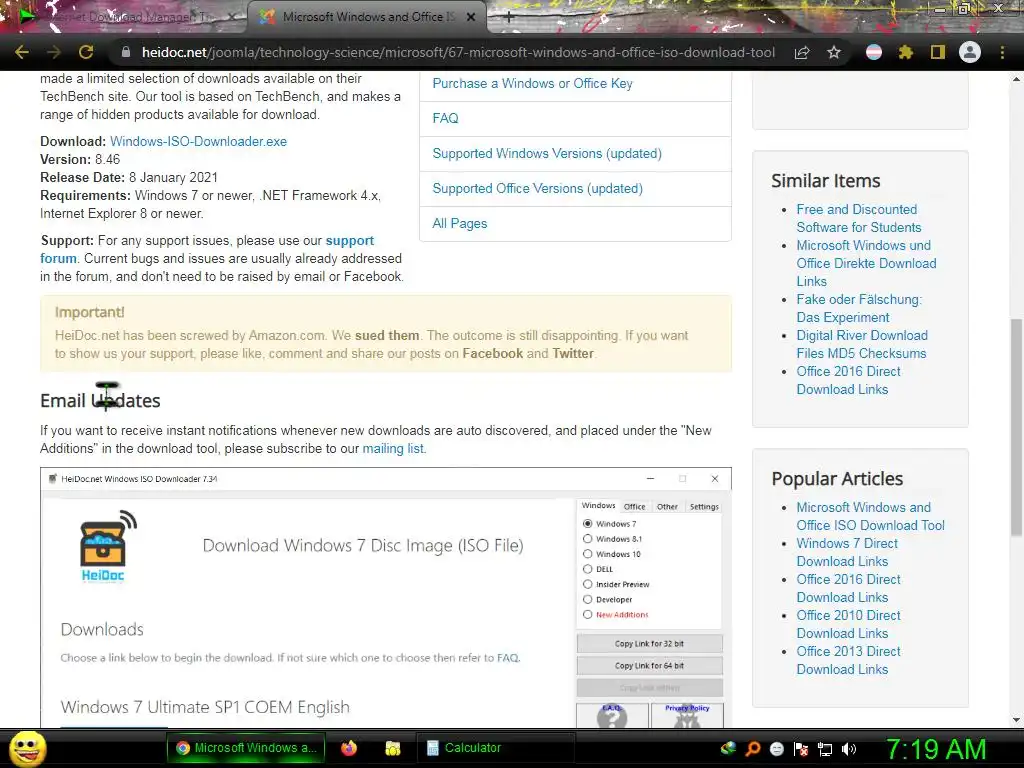Open the file folder taskbar icon
Image resolution: width=1024 pixels, height=768 pixels.
coord(392,748)
